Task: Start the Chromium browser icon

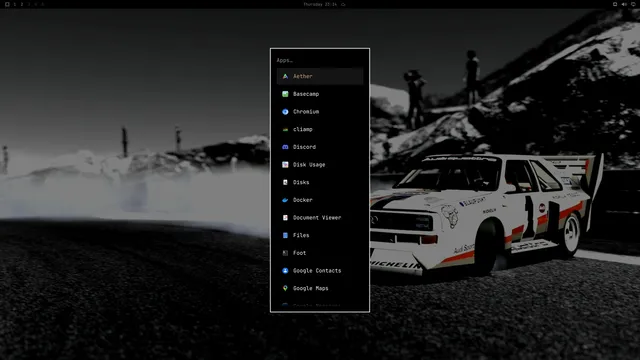Action: 285,111
